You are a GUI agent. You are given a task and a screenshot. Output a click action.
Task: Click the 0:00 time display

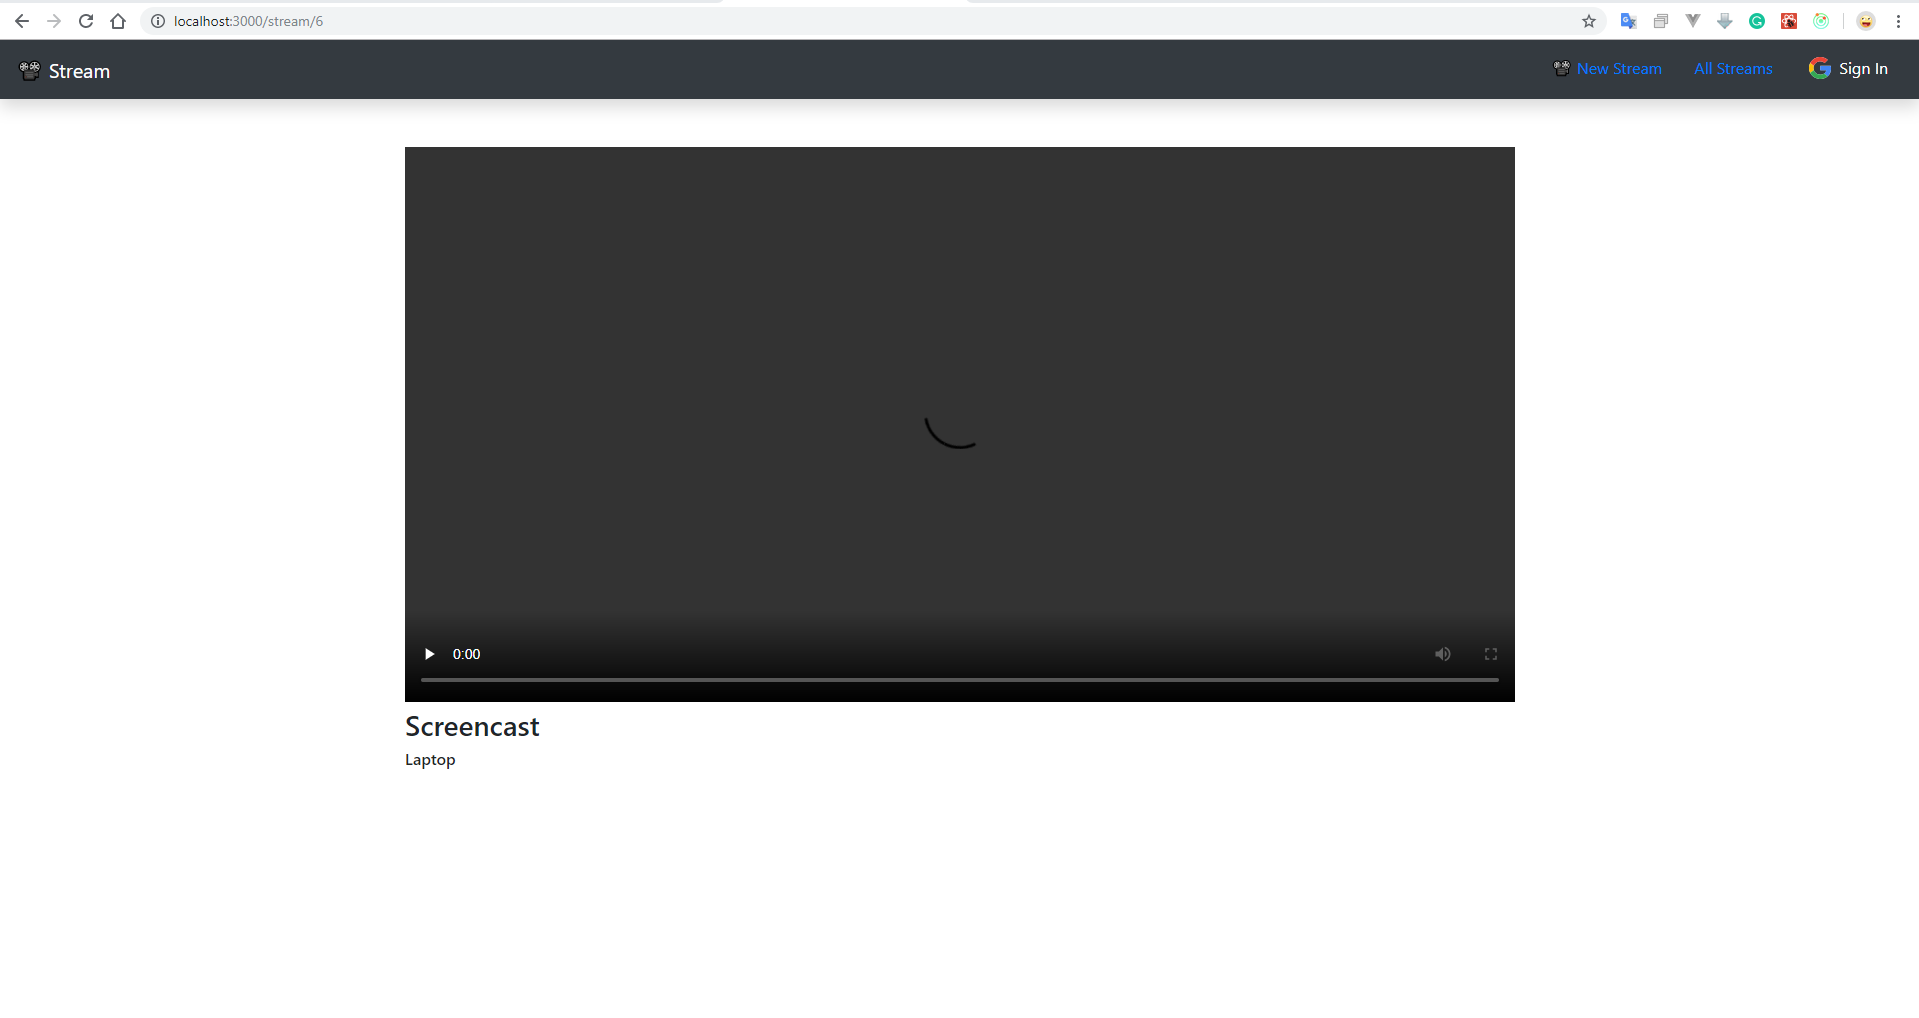pos(466,654)
